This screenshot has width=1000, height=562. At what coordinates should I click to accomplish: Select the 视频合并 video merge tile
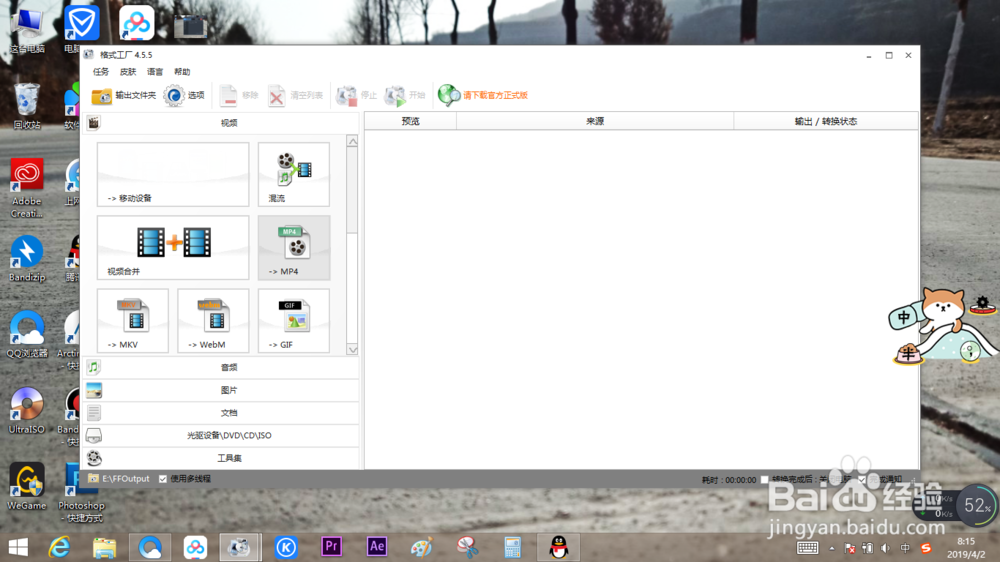[x=173, y=248]
